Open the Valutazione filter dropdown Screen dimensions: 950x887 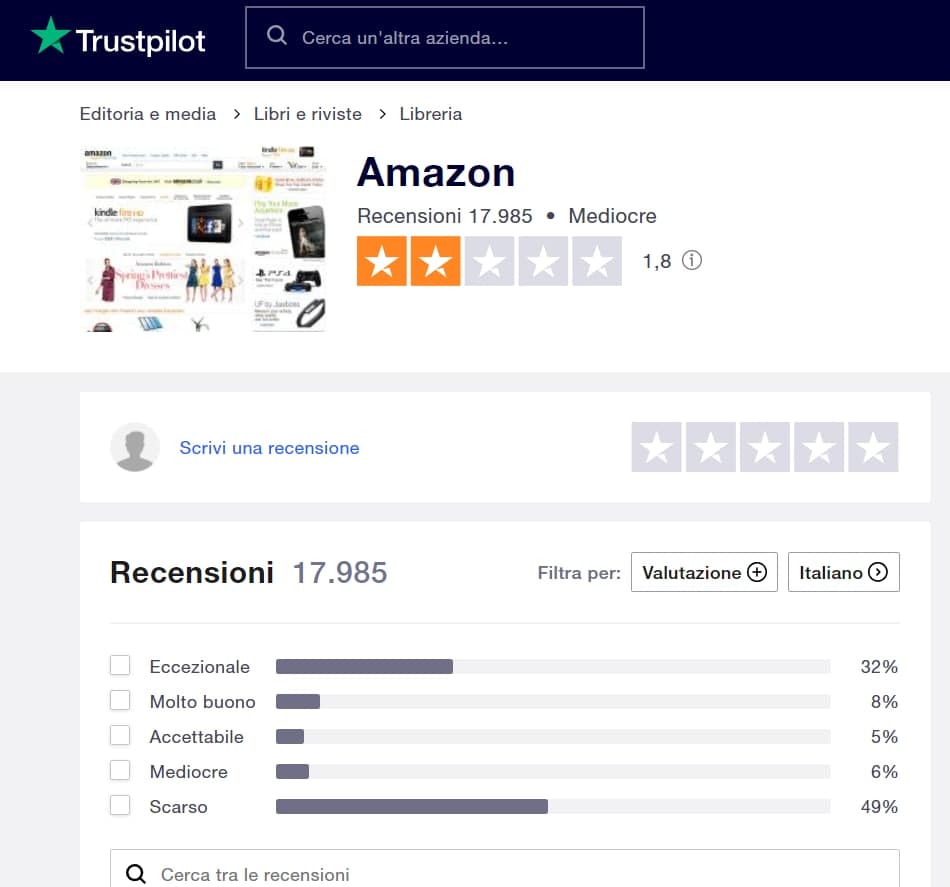pyautogui.click(x=704, y=573)
